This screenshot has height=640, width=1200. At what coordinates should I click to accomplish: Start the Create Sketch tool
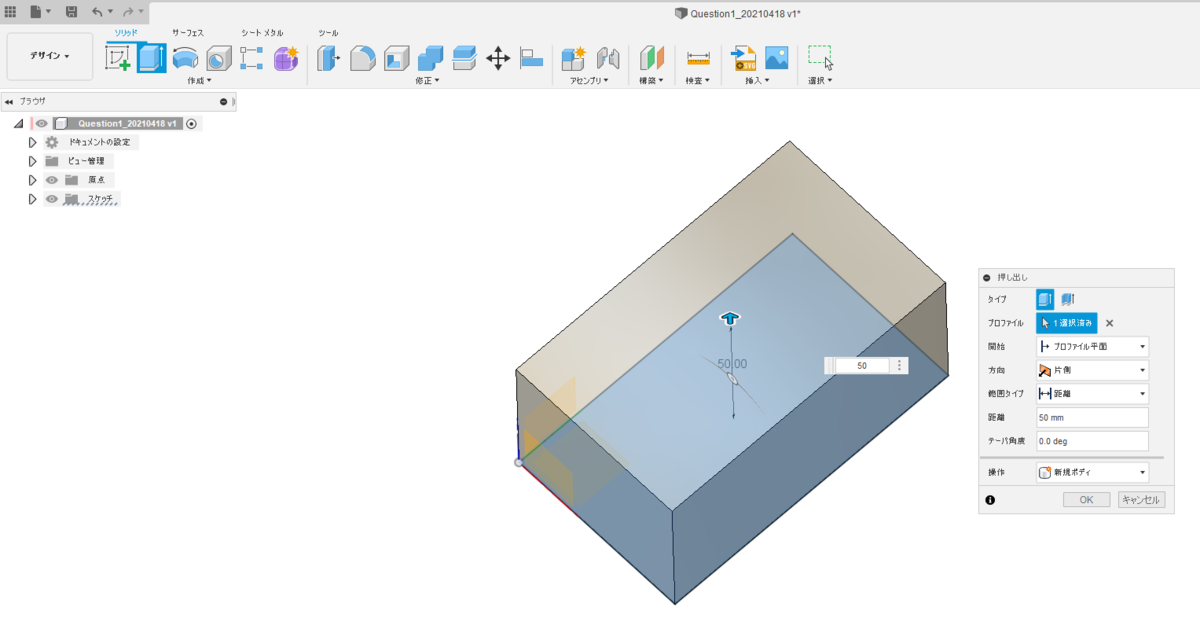tap(118, 58)
